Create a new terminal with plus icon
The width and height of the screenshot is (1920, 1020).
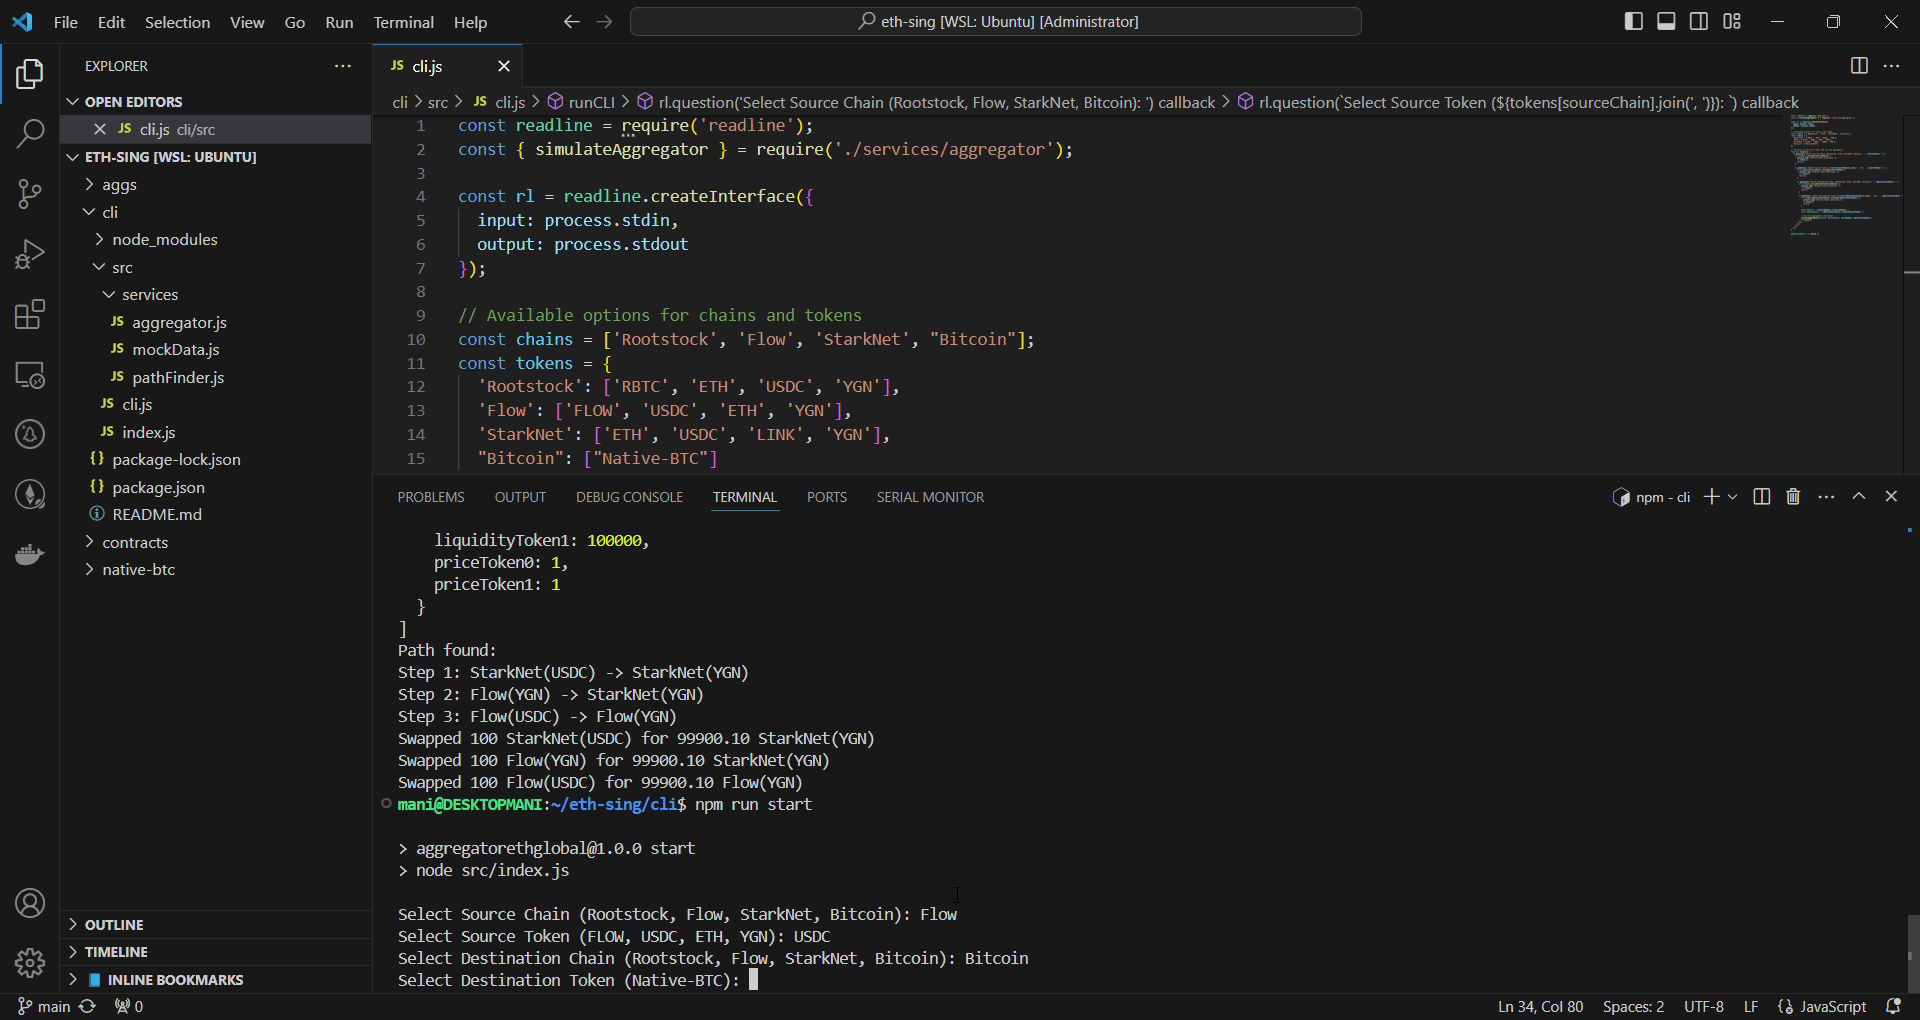(1711, 497)
